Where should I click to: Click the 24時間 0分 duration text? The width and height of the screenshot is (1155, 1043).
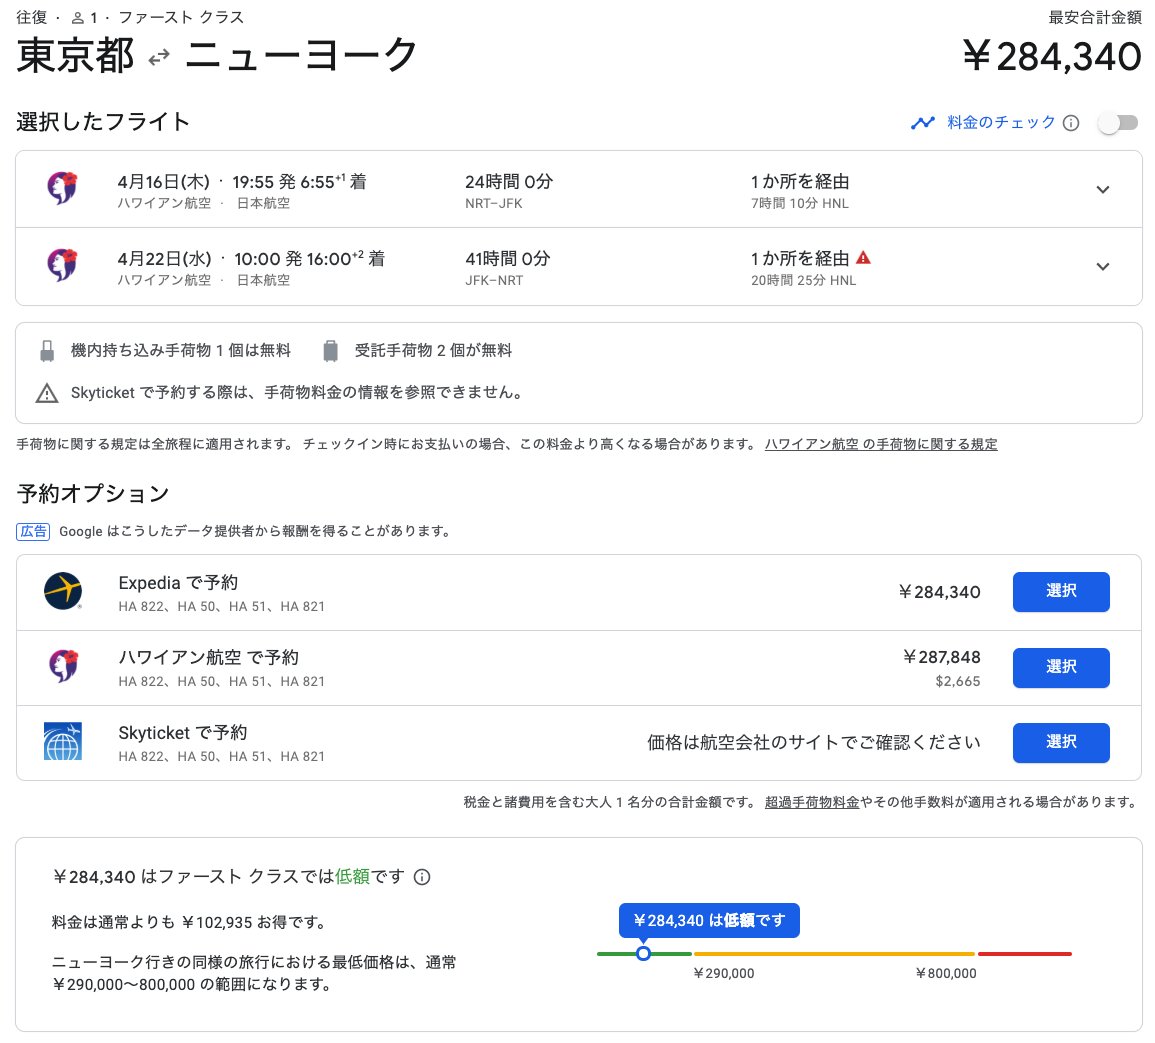509,182
